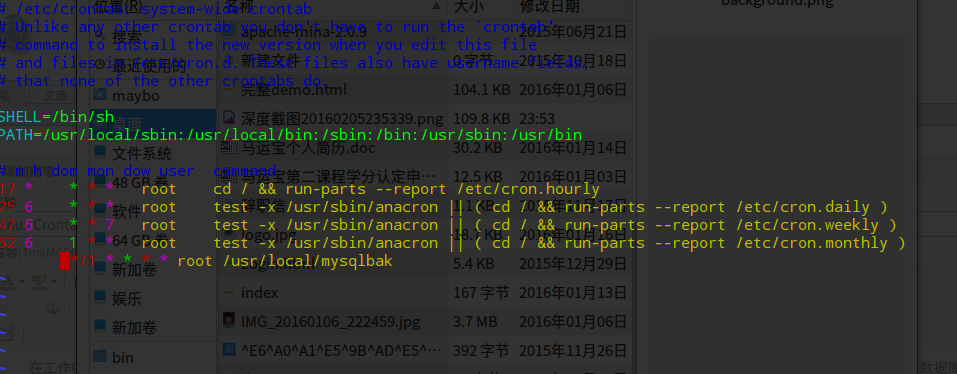Viewport: 957px width, 374px height.
Task: Open text color A dropdown in background editor
Action: tap(23, 280)
